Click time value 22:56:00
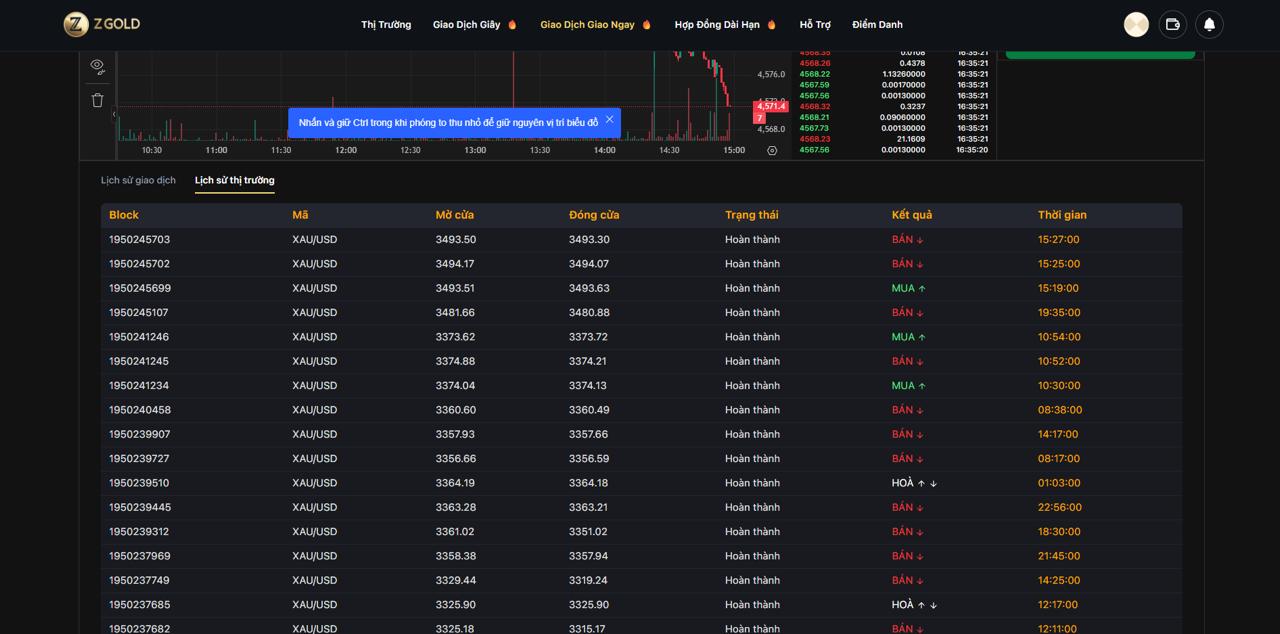 click(1060, 508)
